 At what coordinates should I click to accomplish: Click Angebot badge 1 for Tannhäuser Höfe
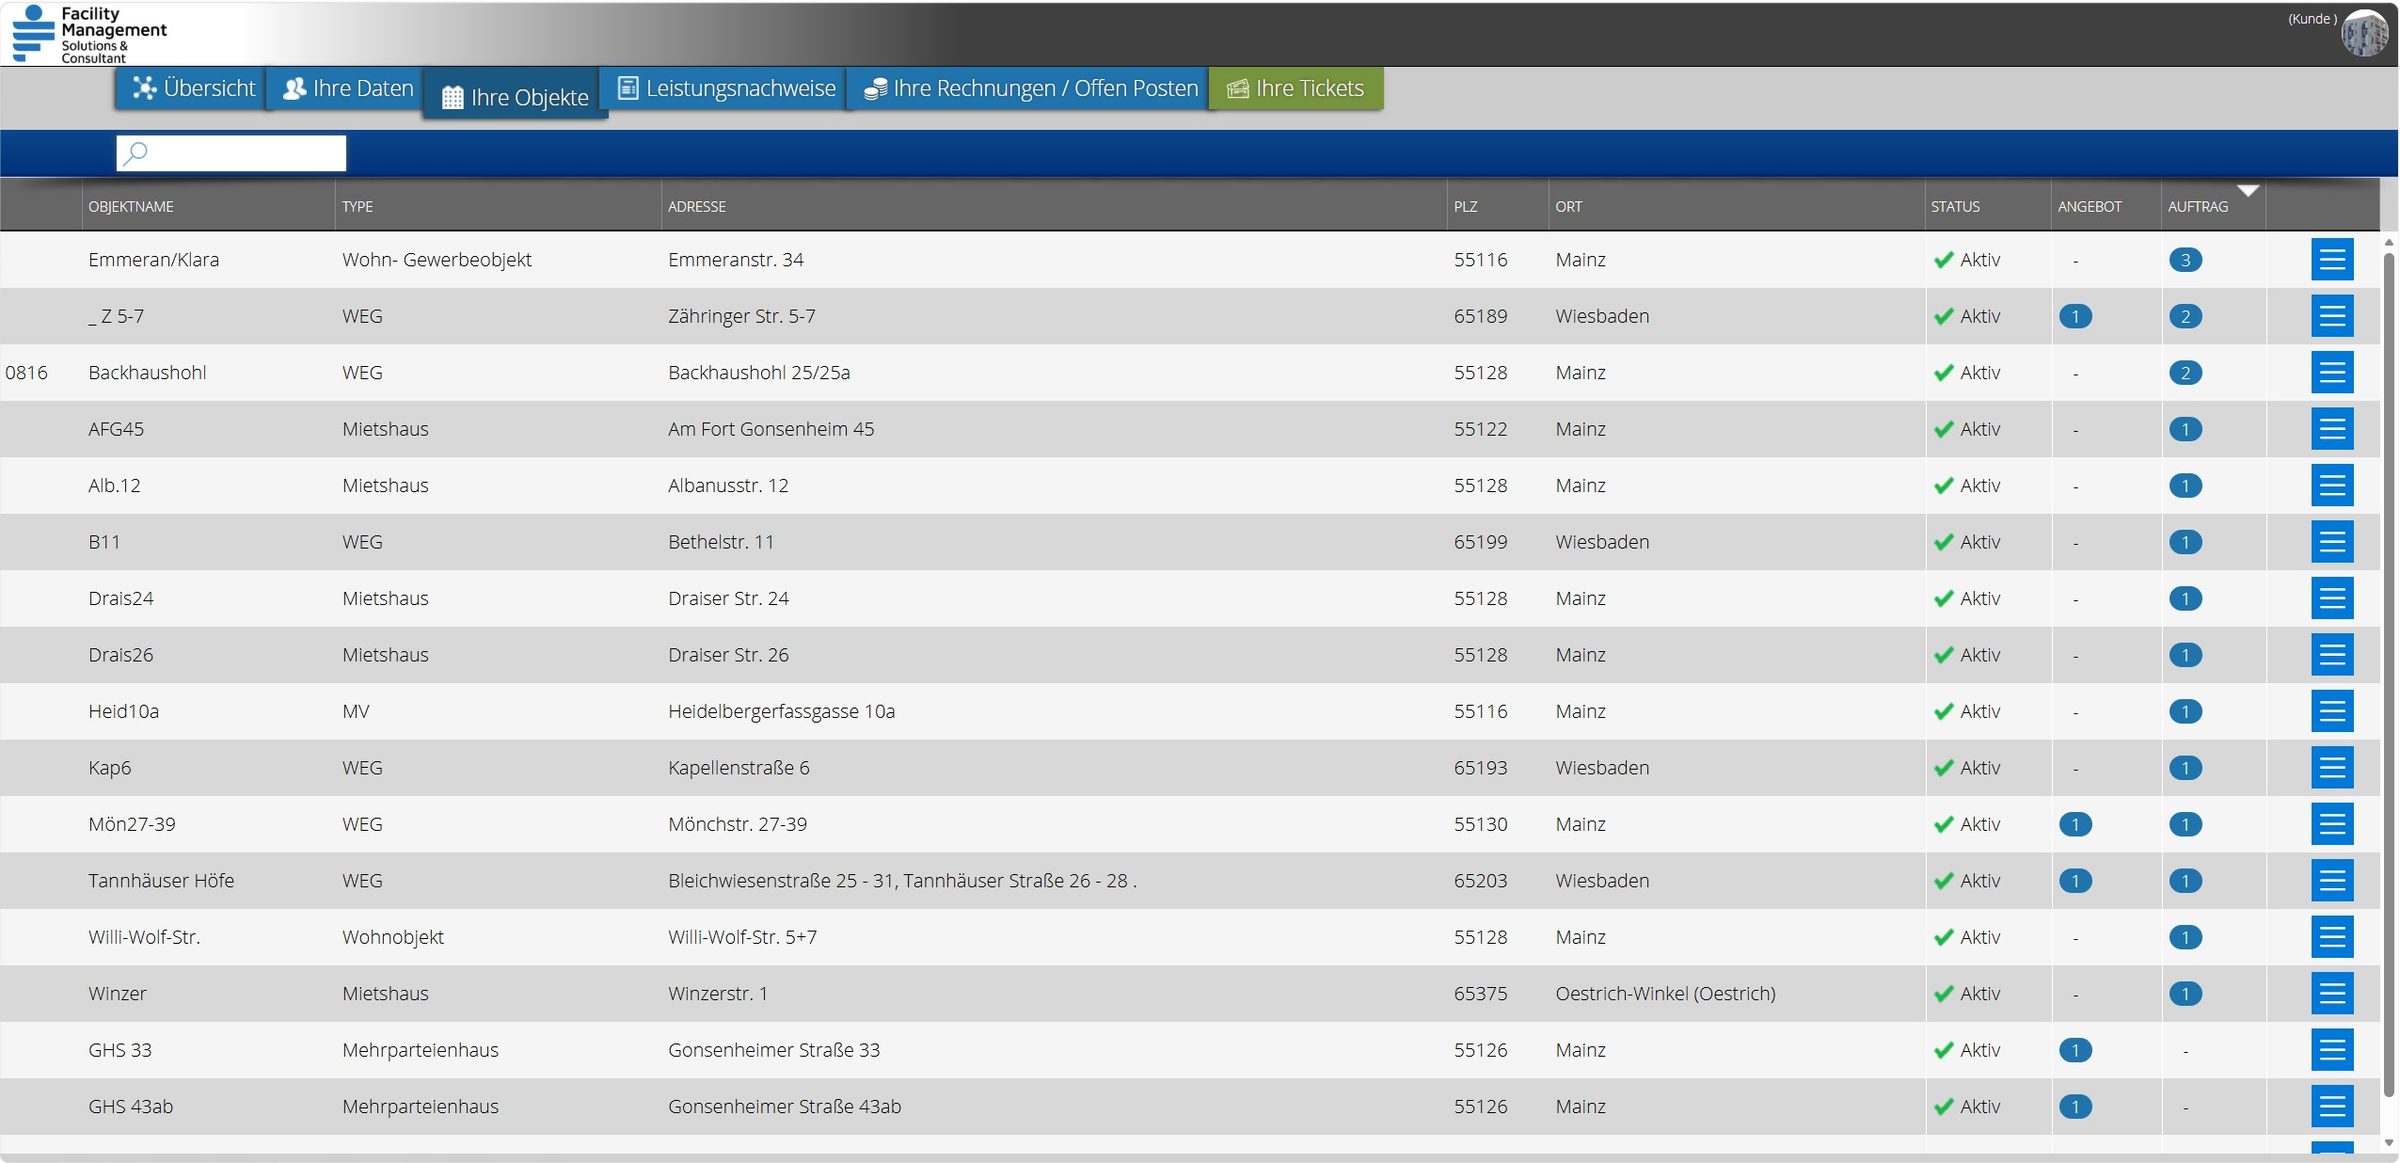coord(2075,881)
